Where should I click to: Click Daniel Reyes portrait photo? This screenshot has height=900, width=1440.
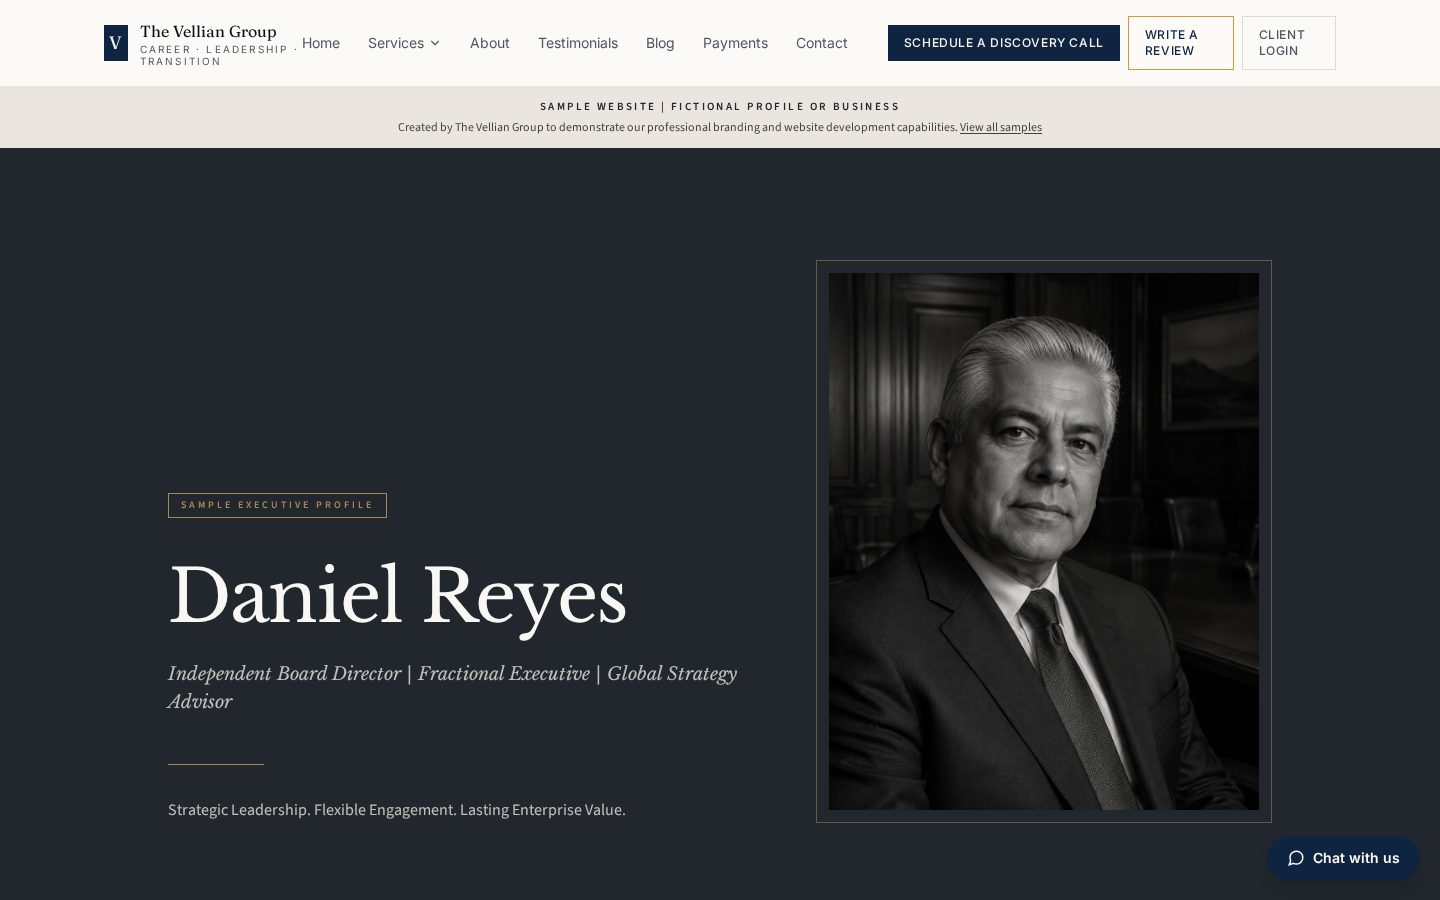click(1044, 541)
